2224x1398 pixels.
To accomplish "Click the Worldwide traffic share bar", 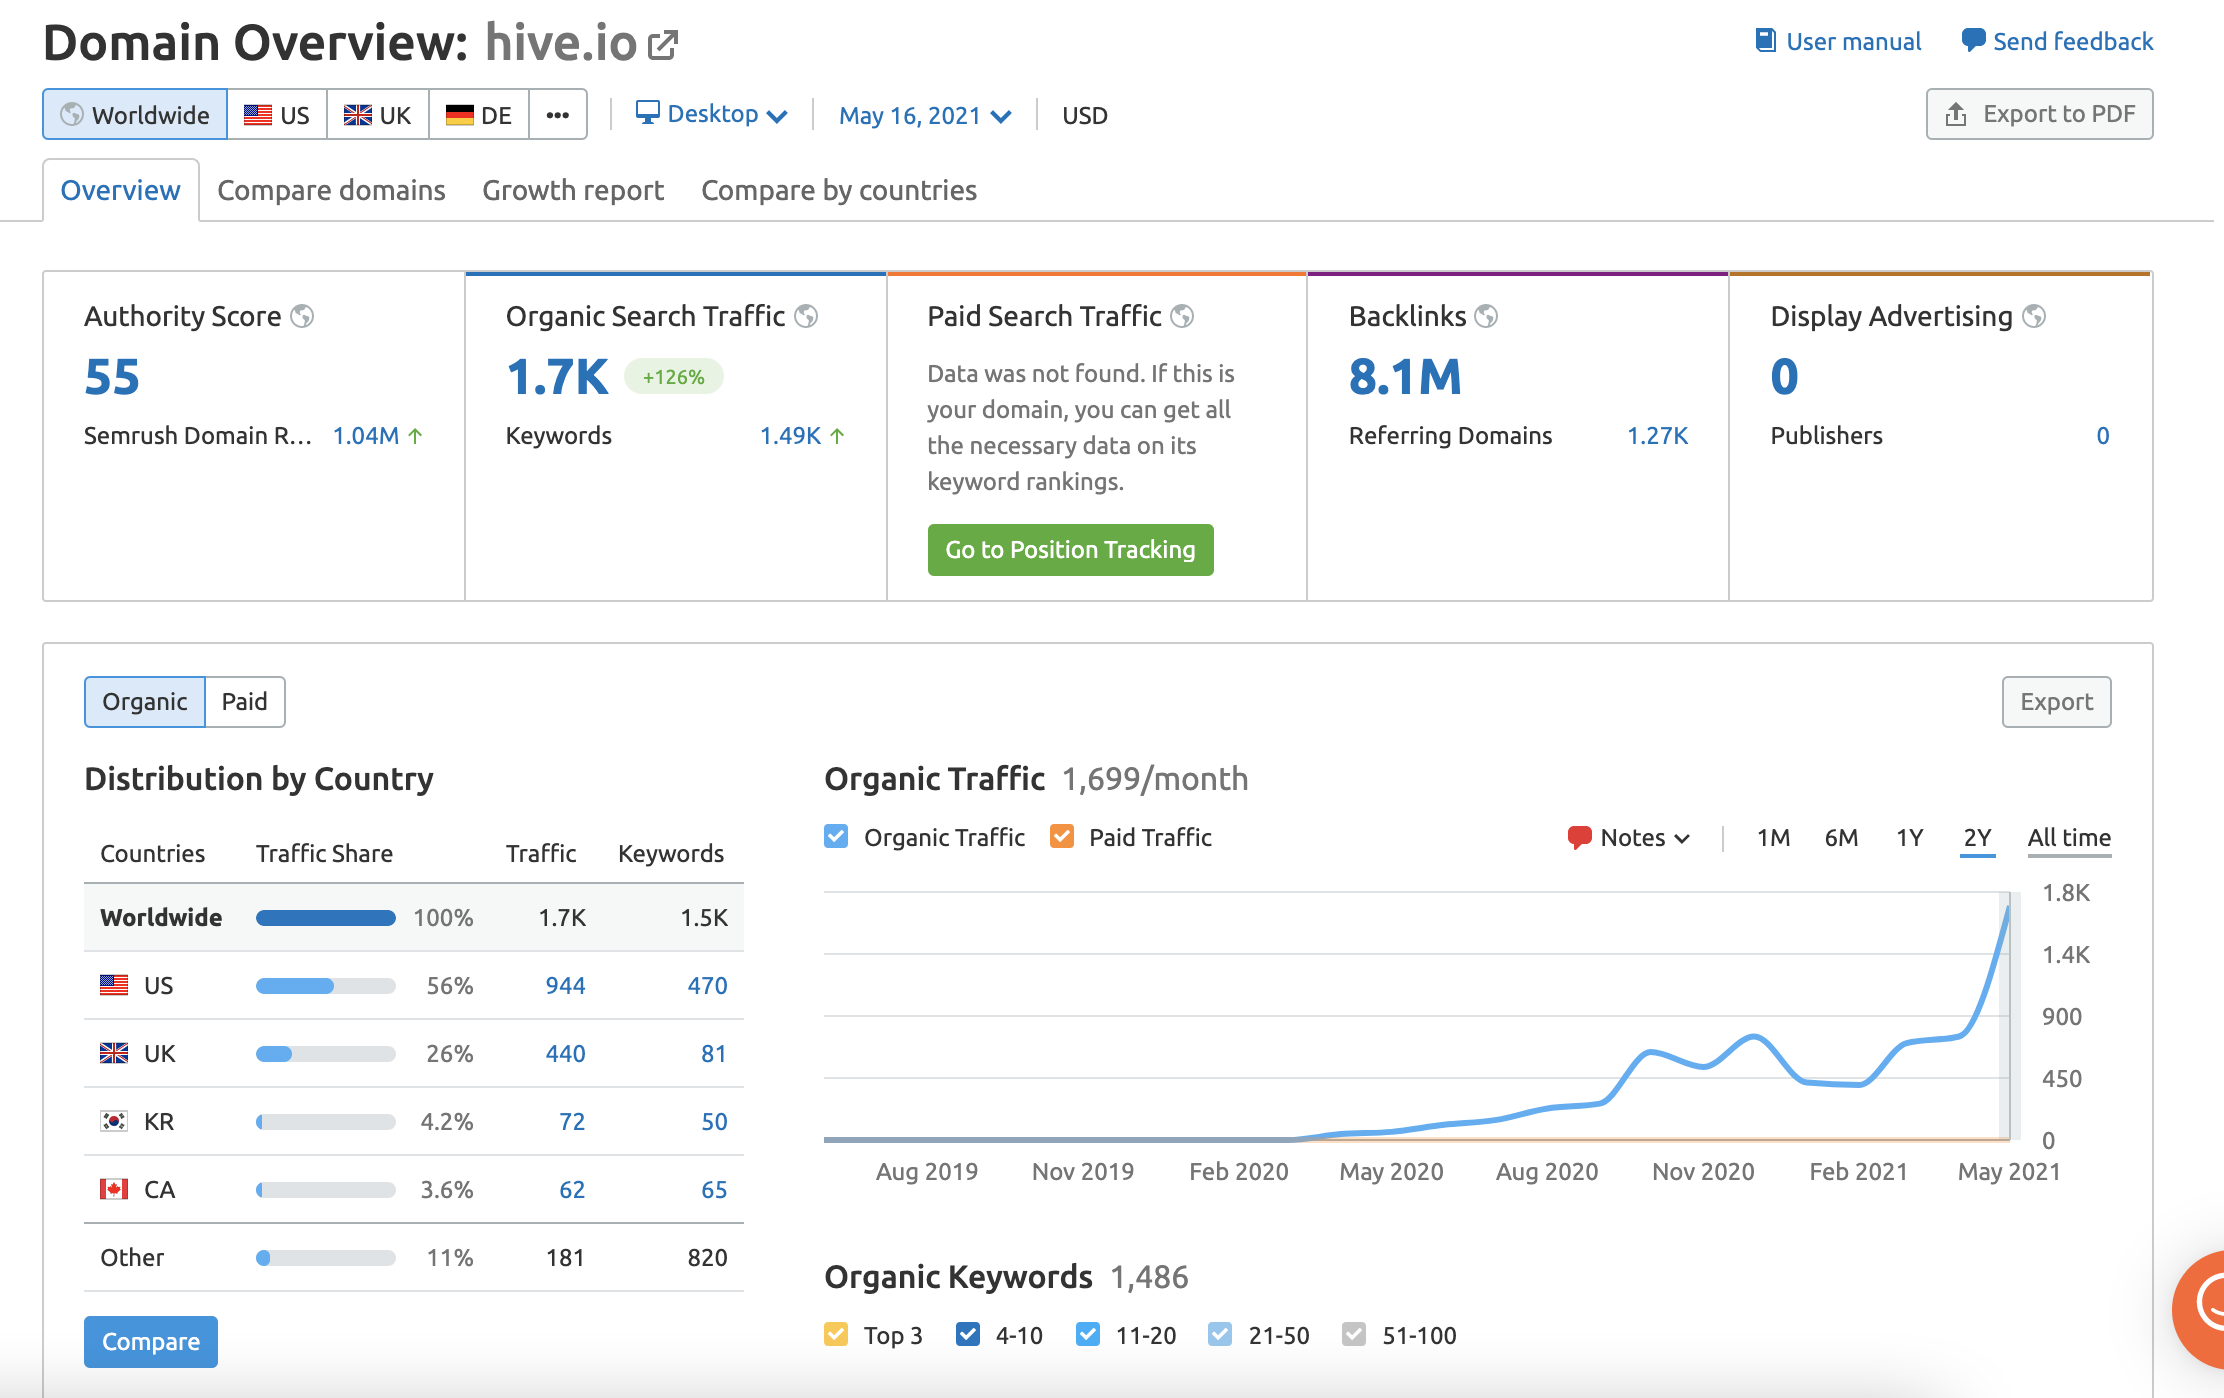I will 326,918.
